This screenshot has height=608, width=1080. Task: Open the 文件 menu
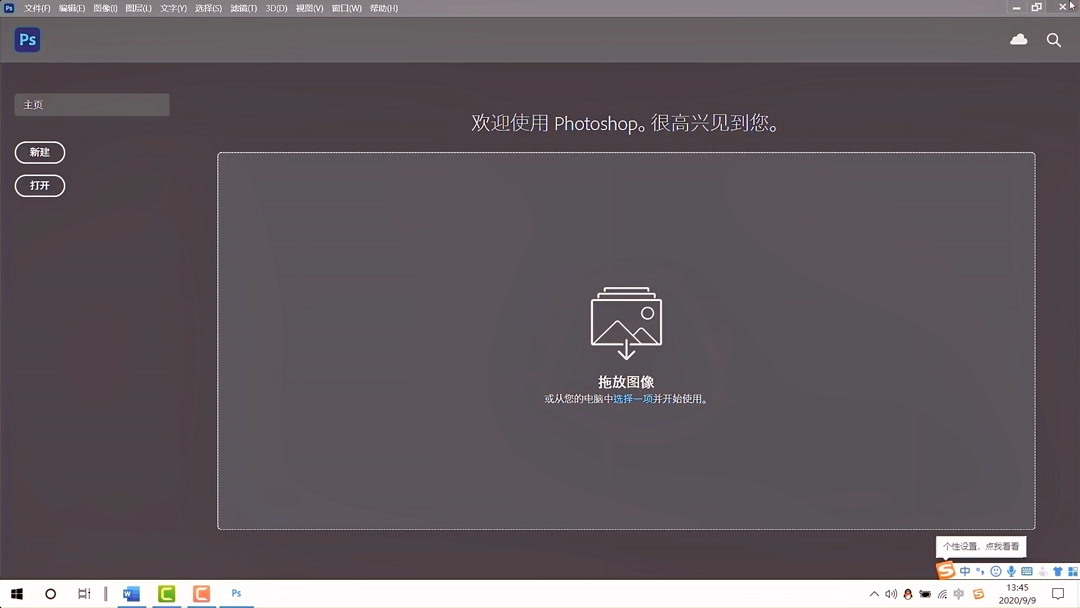point(36,8)
